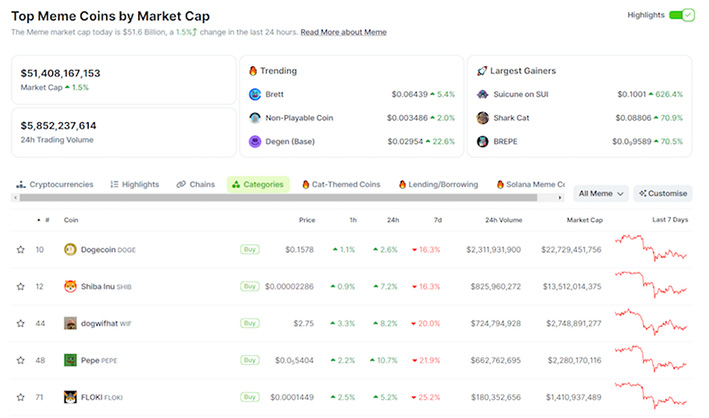Click the Degen (Base) coin icon
The image size is (709, 418).
click(255, 142)
